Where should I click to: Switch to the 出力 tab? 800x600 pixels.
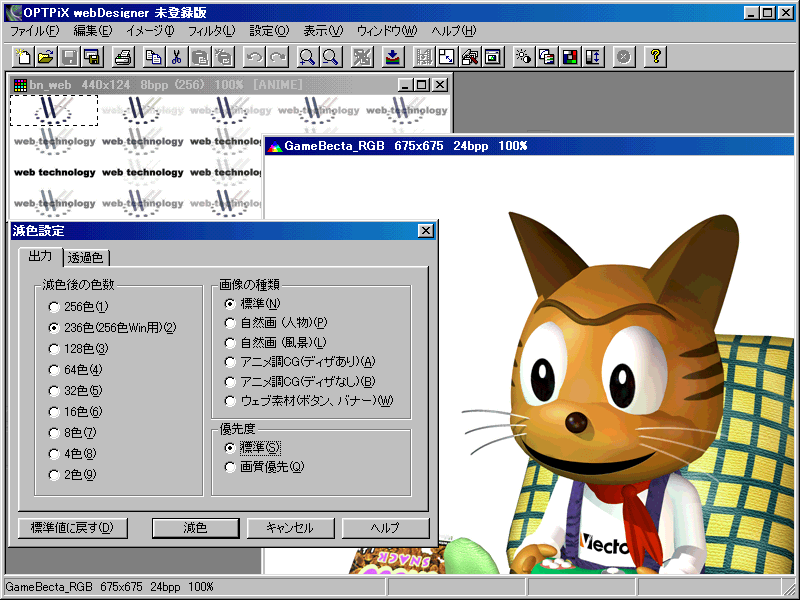pyautogui.click(x=40, y=256)
